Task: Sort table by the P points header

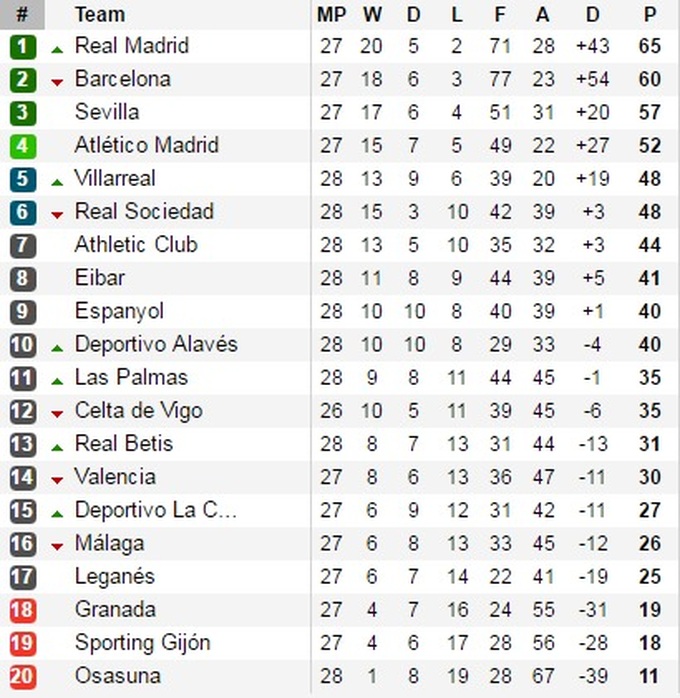Action: click(650, 15)
